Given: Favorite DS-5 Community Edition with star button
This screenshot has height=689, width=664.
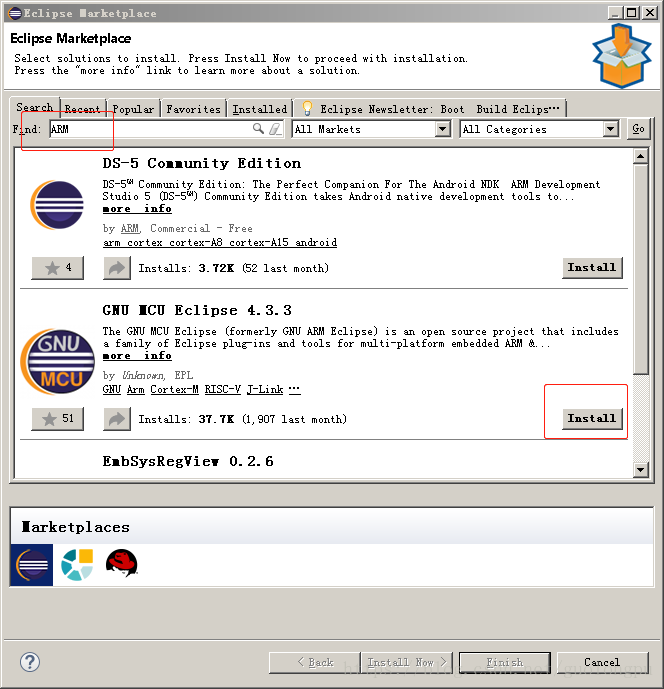Looking at the screenshot, I should click(x=58, y=268).
